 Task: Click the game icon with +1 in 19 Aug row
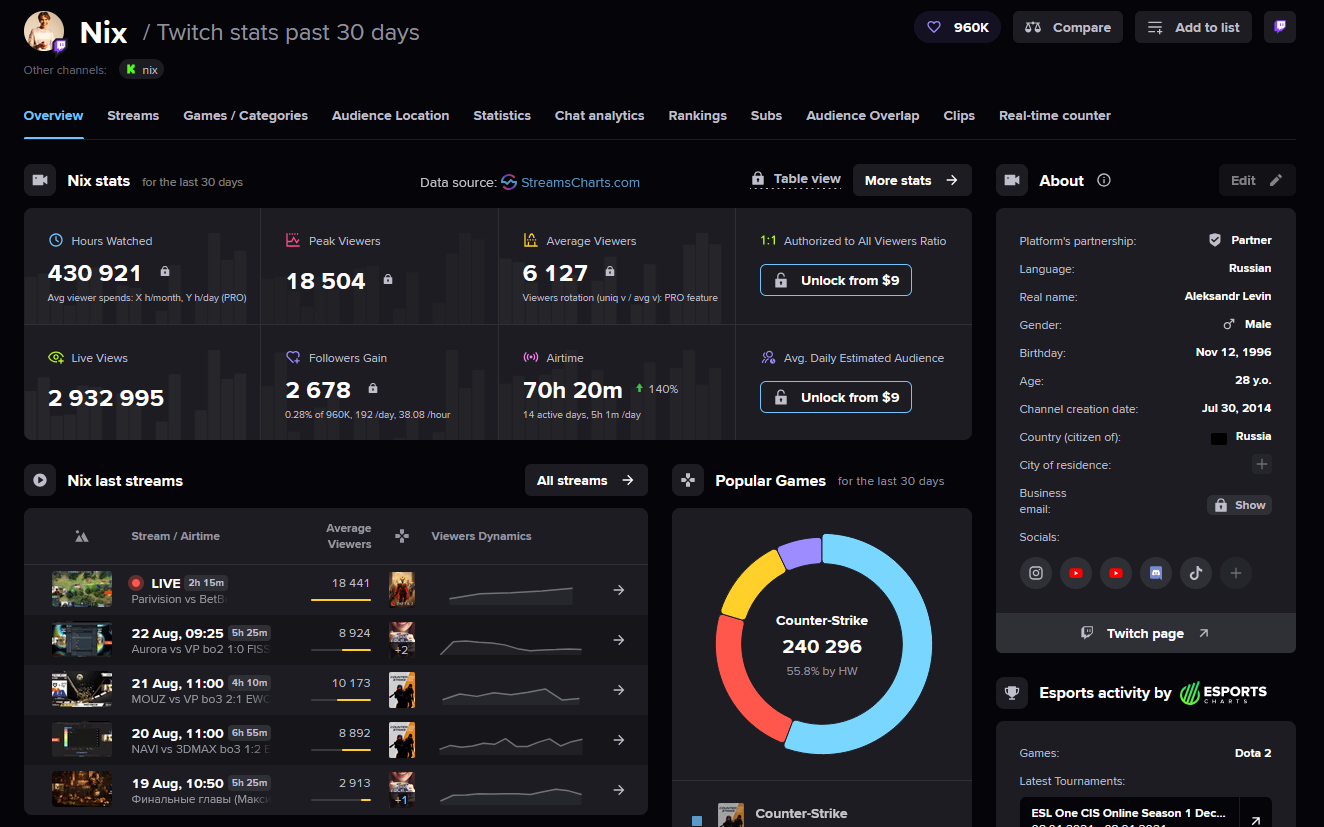click(x=402, y=790)
